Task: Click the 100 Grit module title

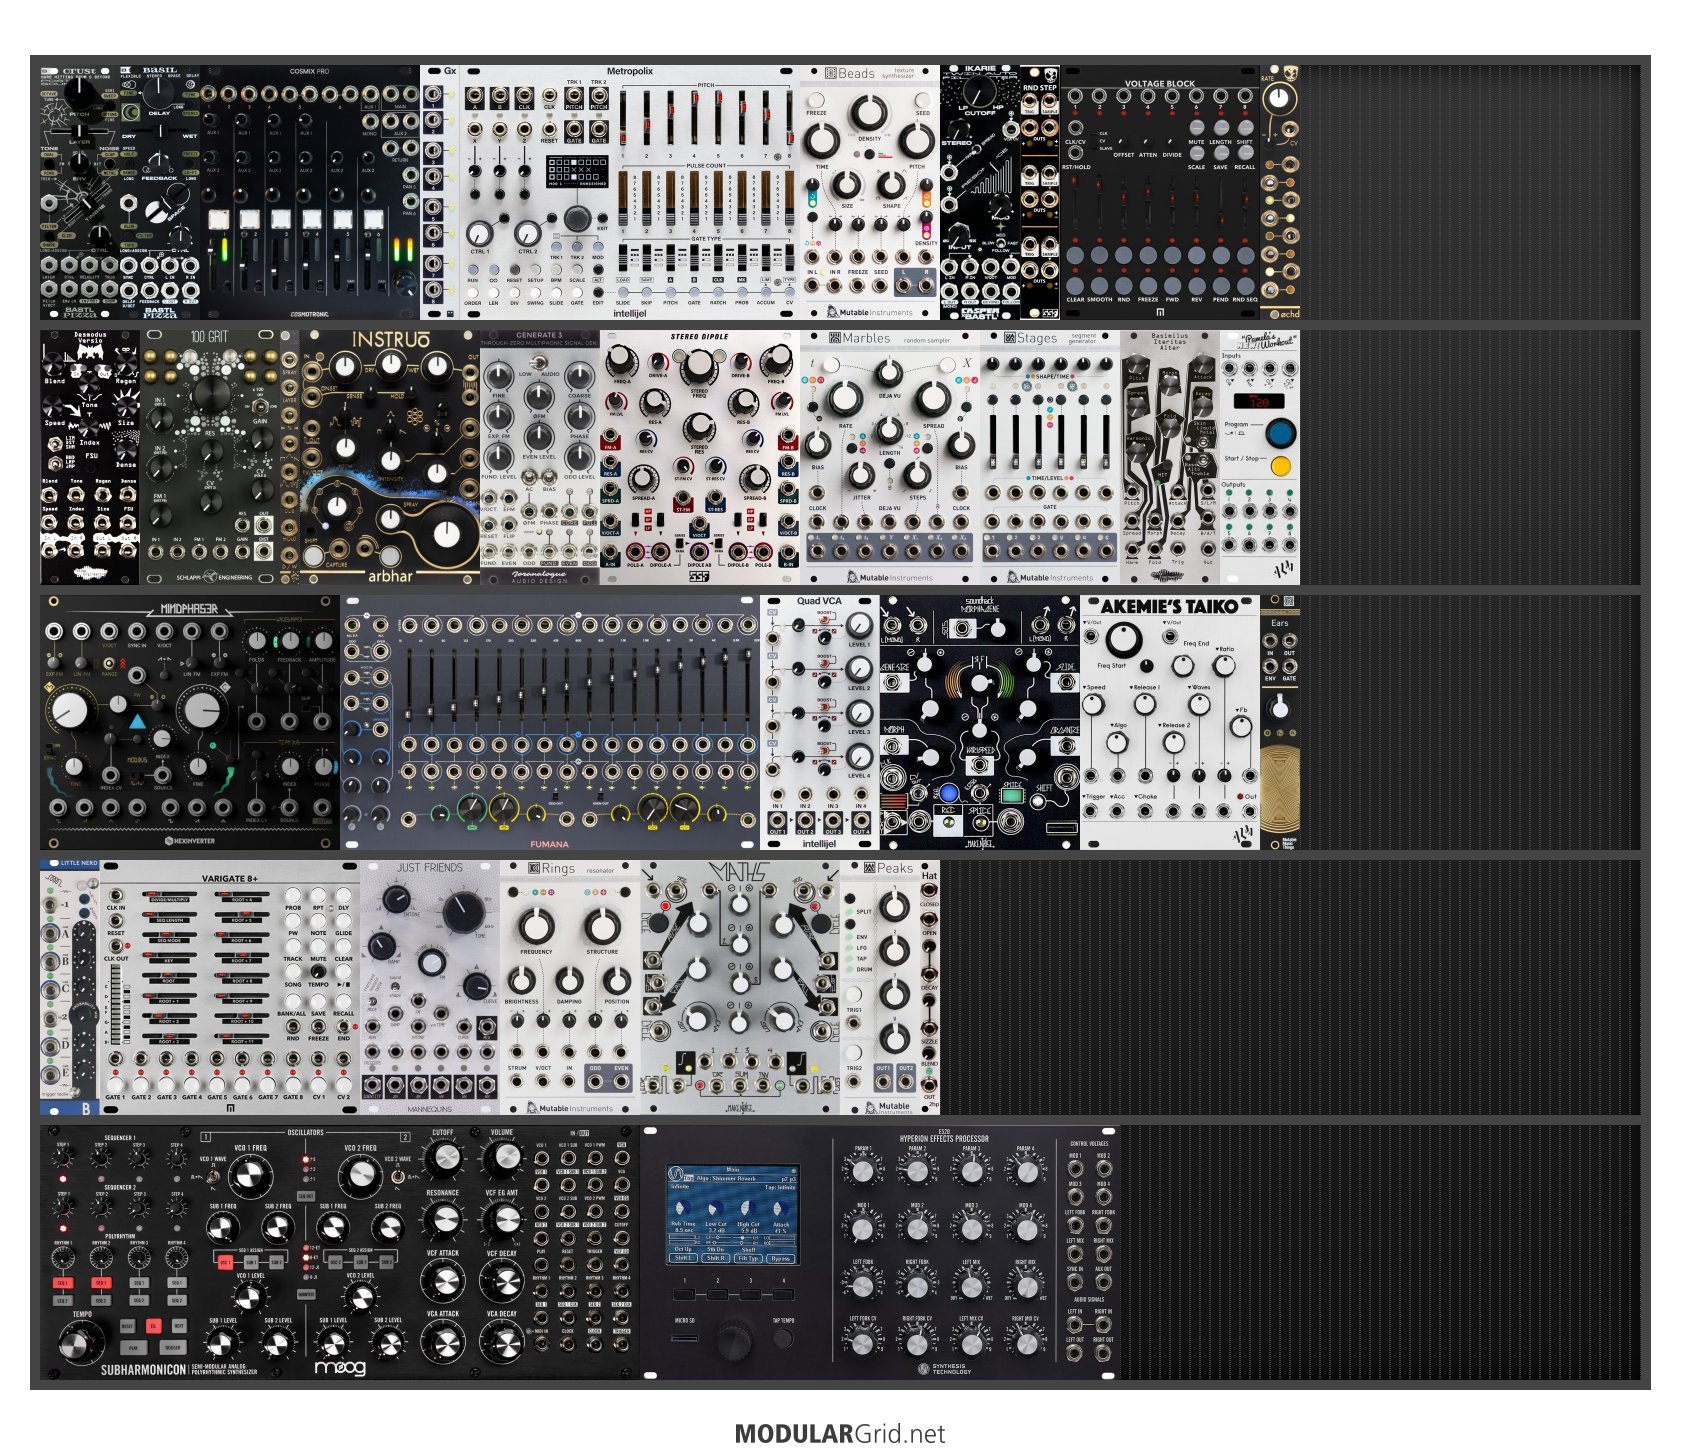Action: (x=210, y=337)
